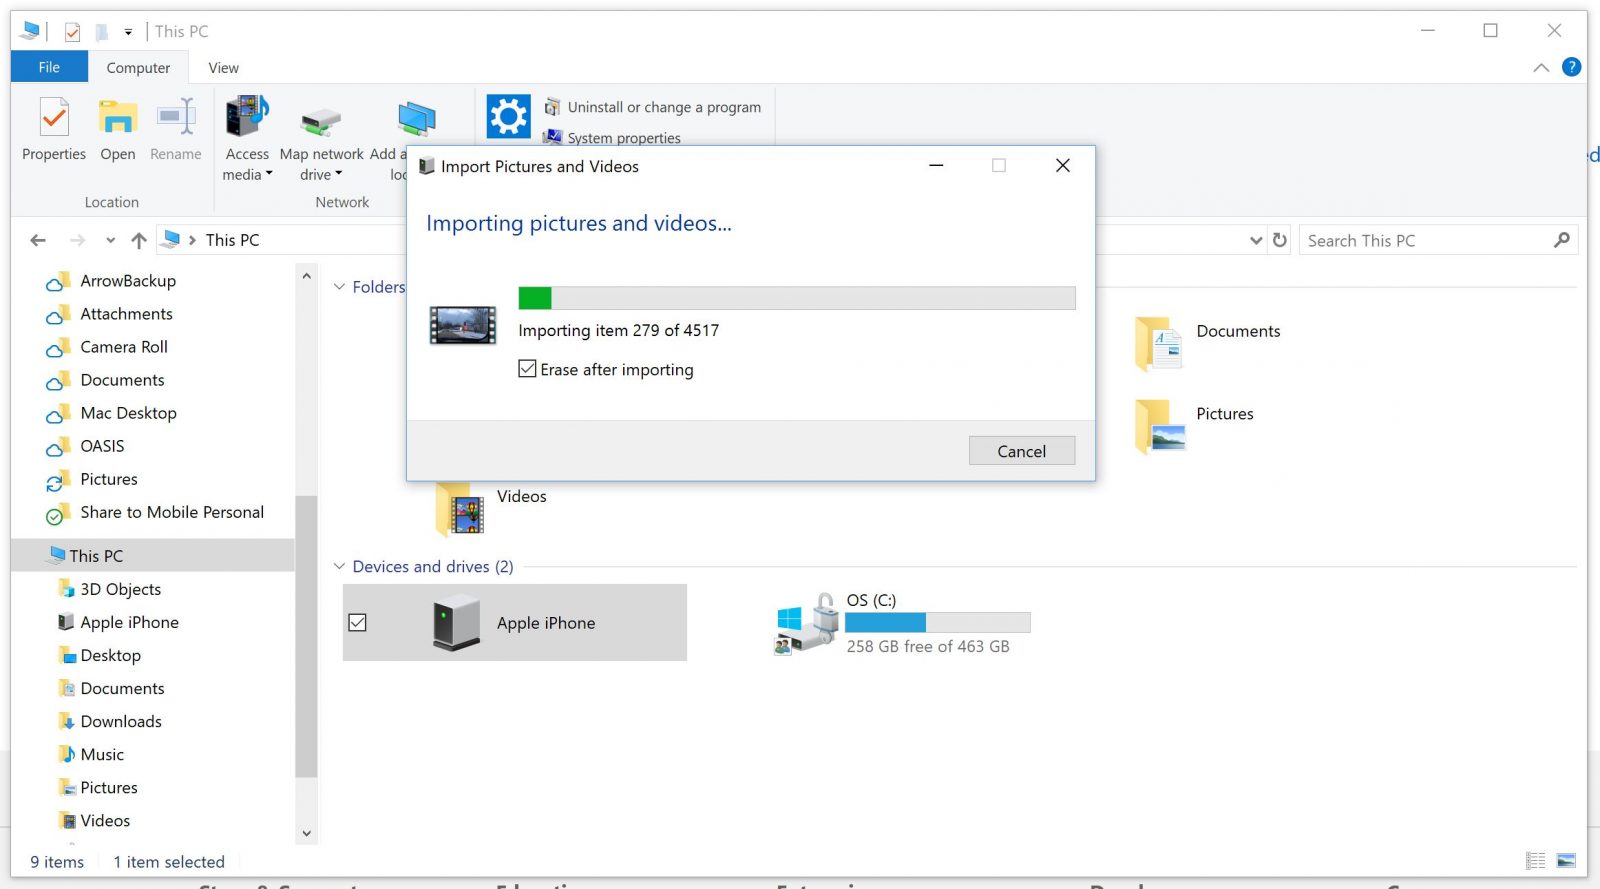Go up one folder level arrow
This screenshot has height=889, width=1600.
click(139, 240)
